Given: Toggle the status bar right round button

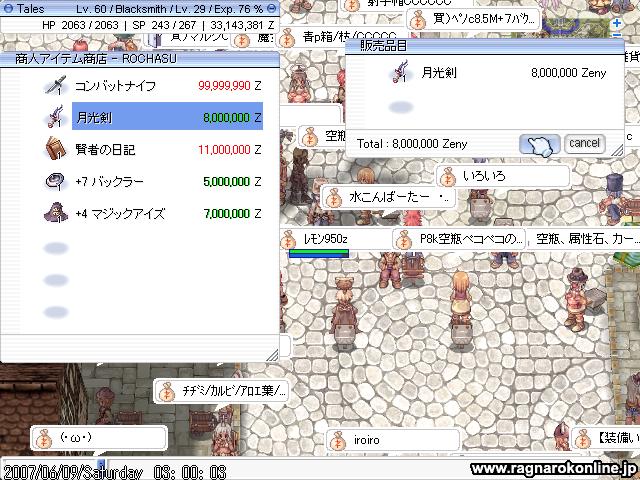Looking at the screenshot, I should click(x=271, y=9).
